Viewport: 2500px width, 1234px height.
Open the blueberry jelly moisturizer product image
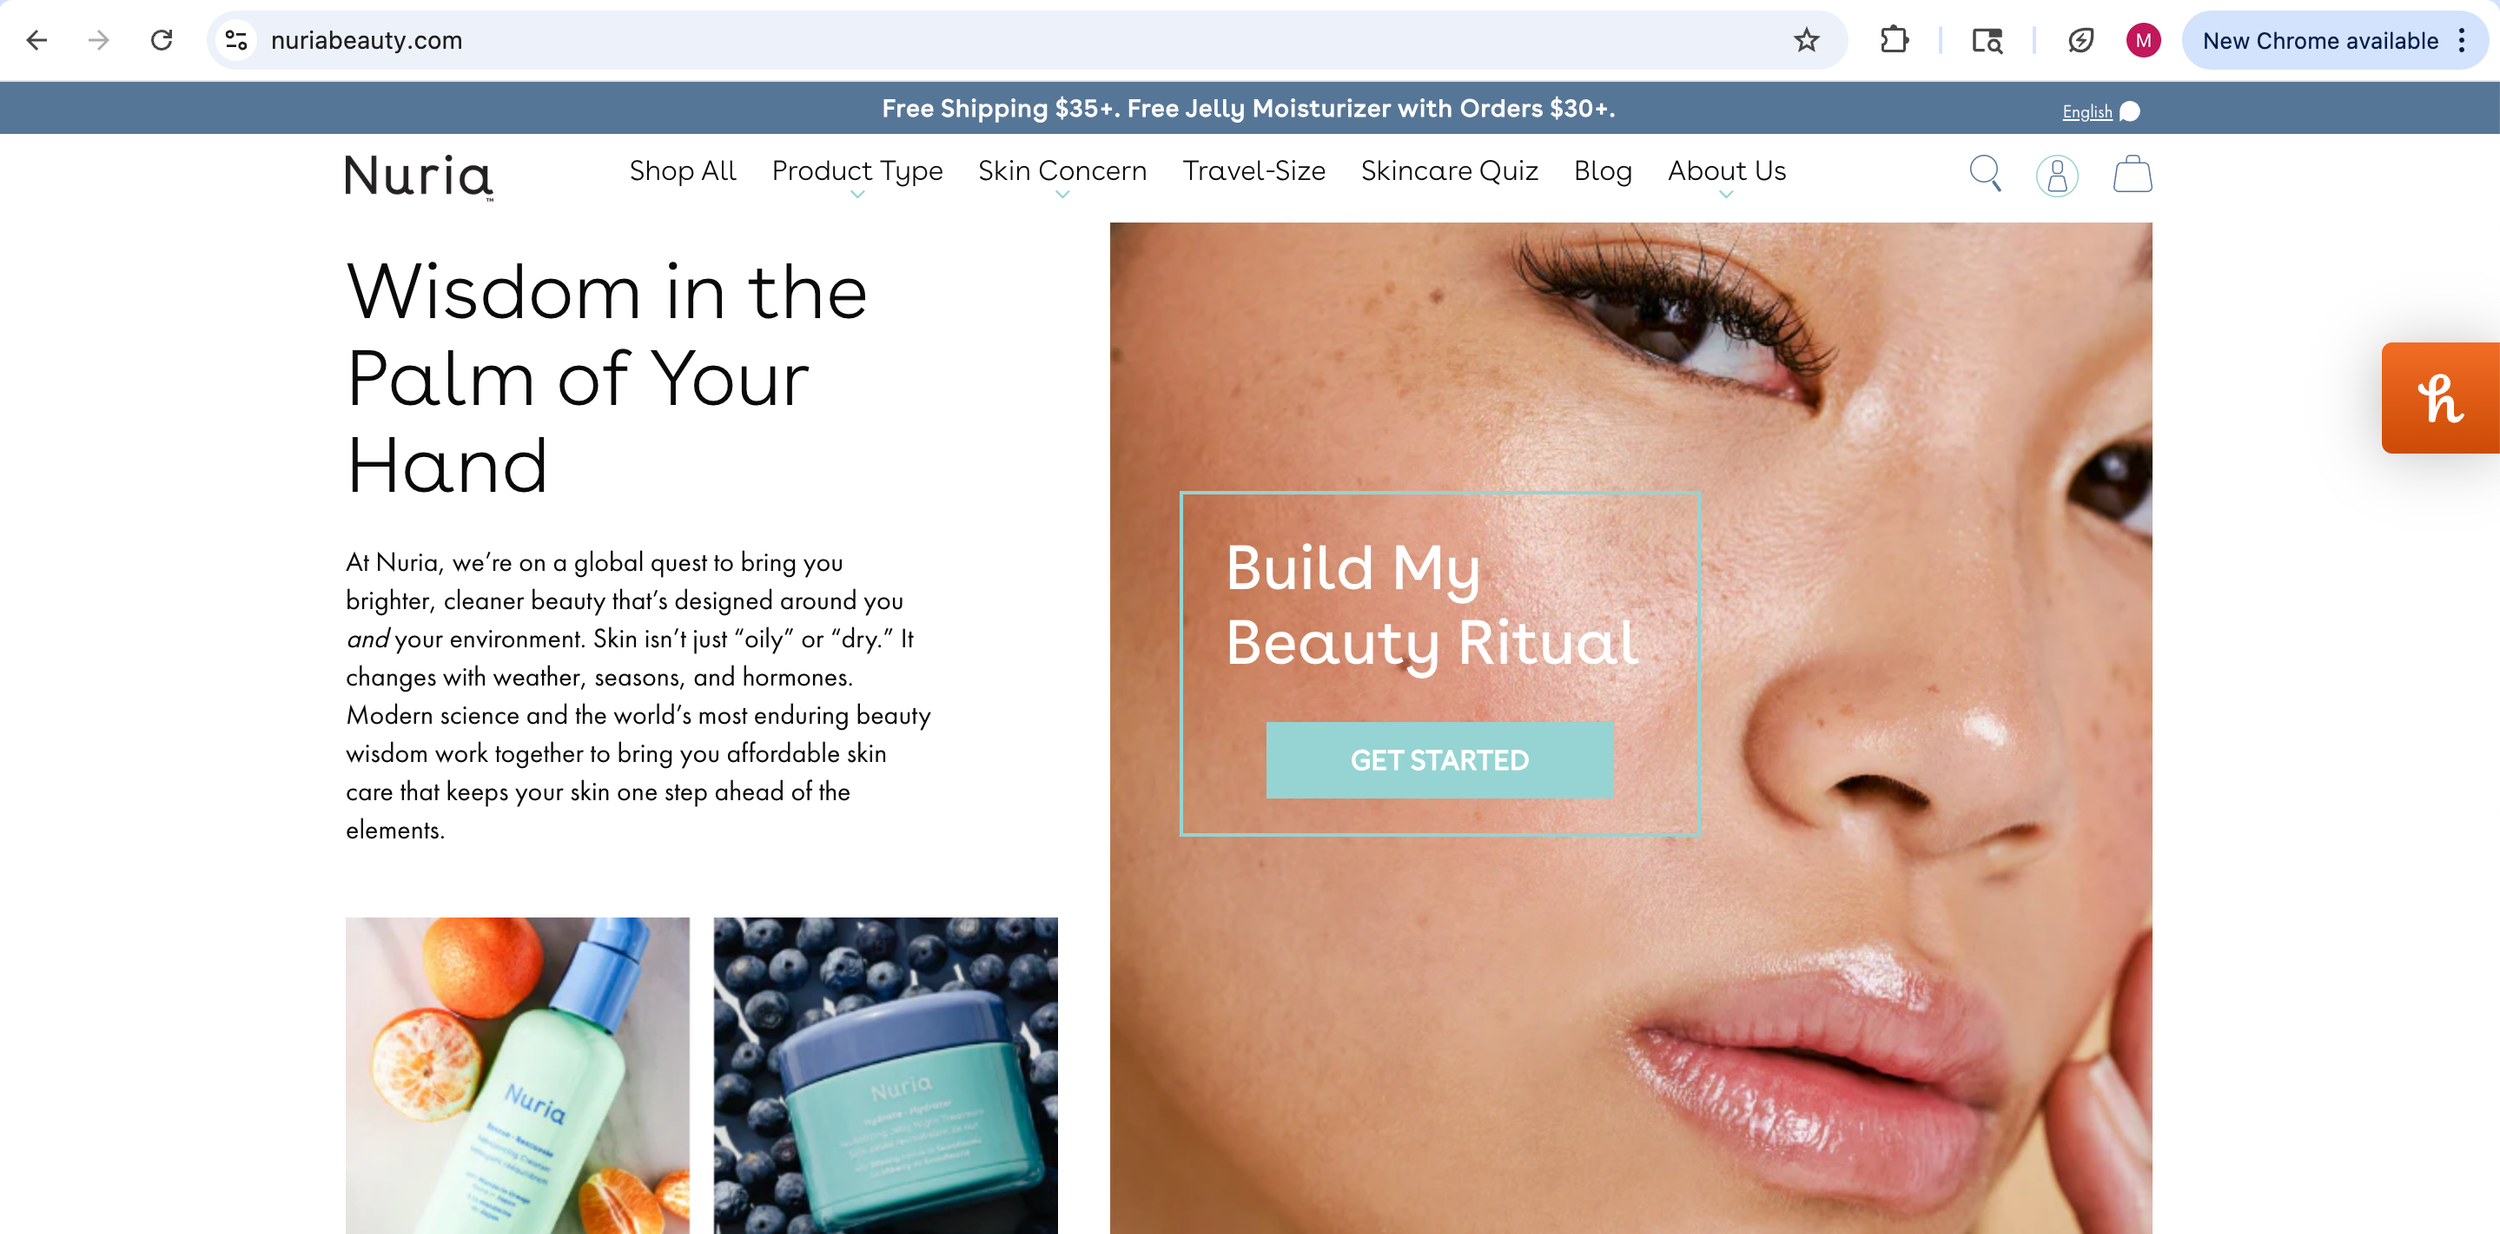pos(885,1075)
